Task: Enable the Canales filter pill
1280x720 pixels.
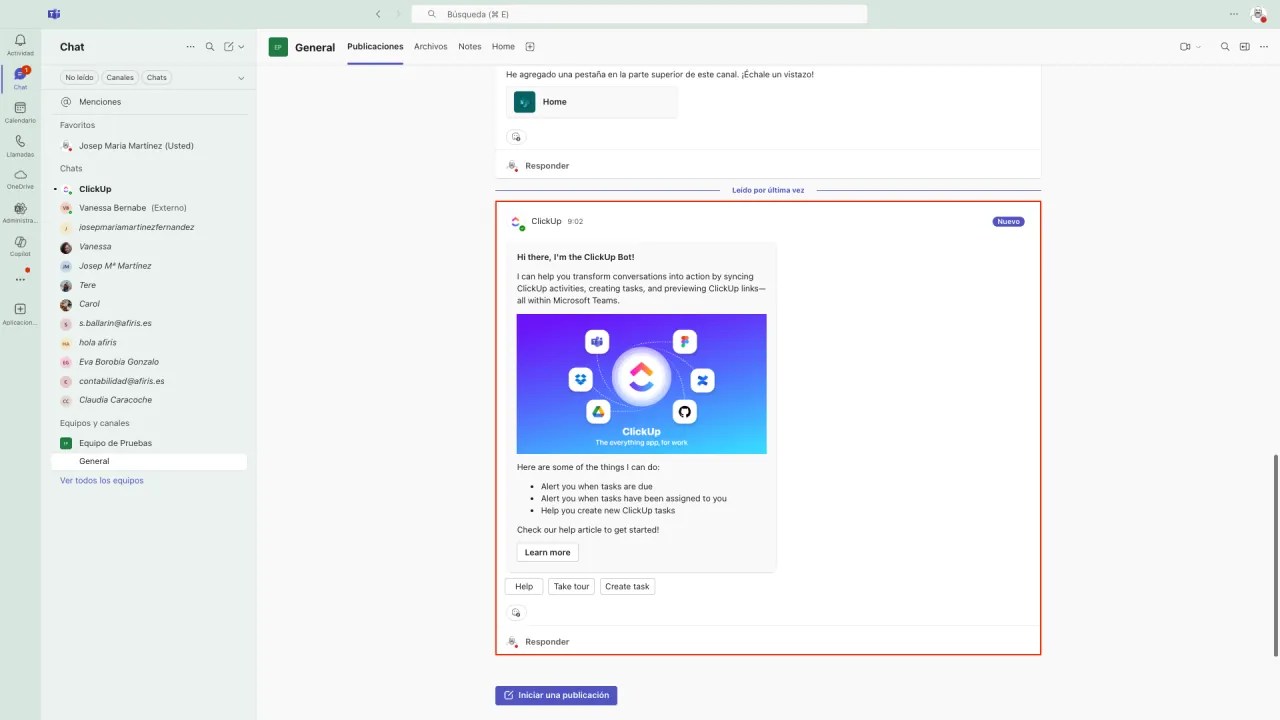Action: coord(119,77)
